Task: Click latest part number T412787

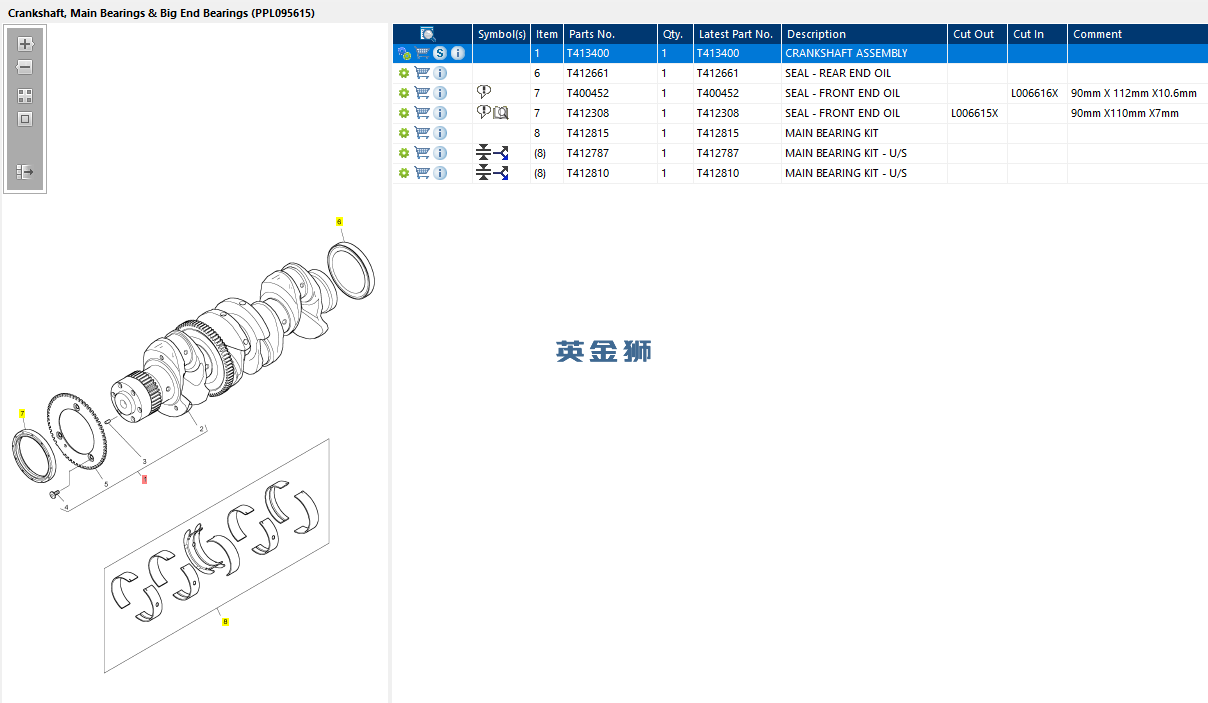Action: (718, 153)
